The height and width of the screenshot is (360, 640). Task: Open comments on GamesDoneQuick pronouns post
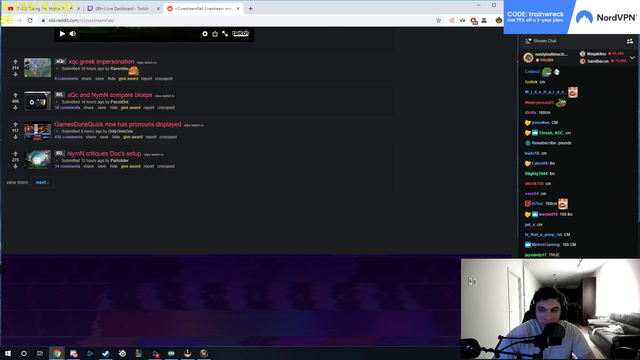[69, 137]
